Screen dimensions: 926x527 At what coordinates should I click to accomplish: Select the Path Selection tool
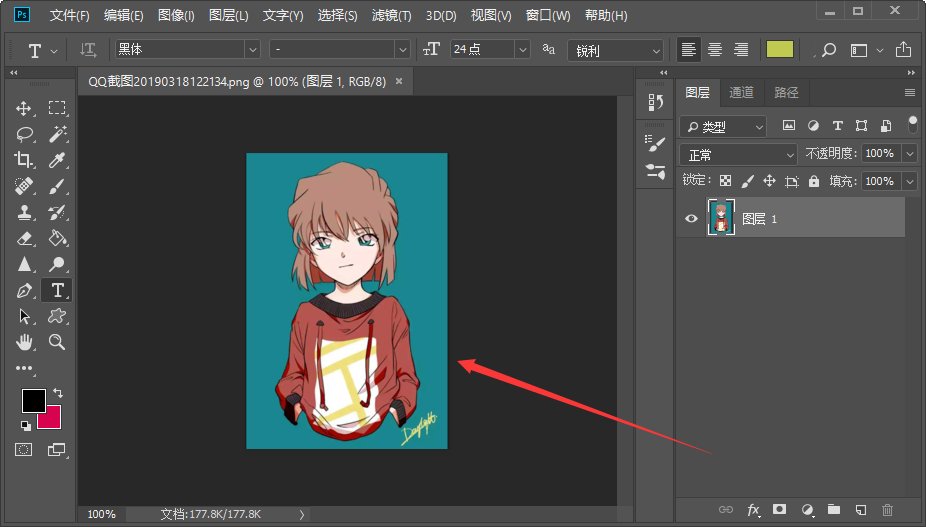tap(24, 316)
